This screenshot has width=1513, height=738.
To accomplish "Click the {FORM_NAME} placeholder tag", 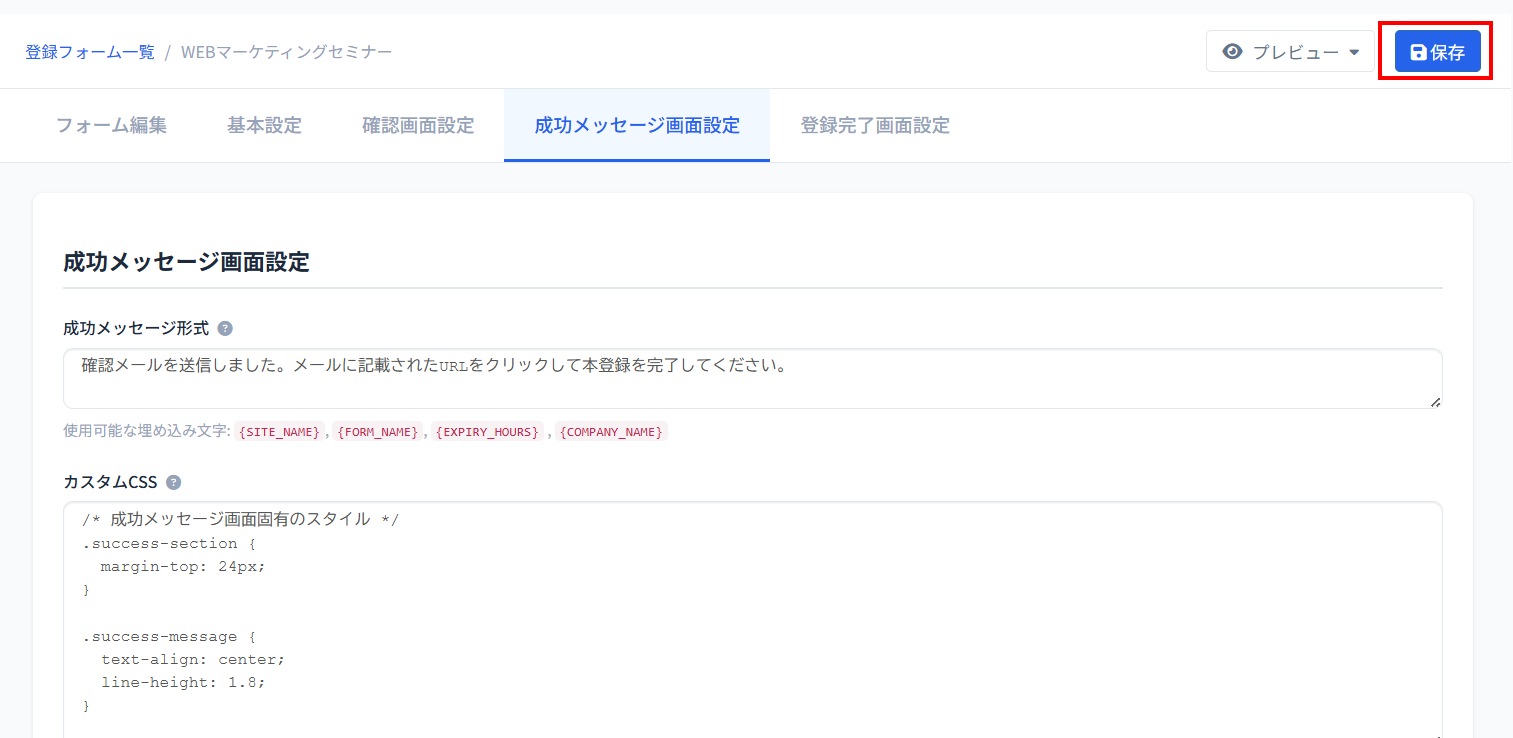I will [x=378, y=432].
